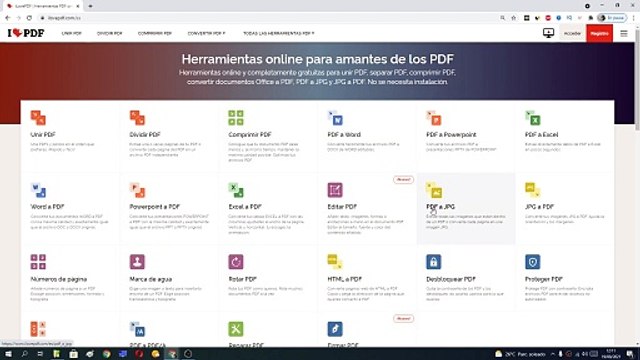
Task: Open the Dividir PDF tool icon
Action: point(138,118)
